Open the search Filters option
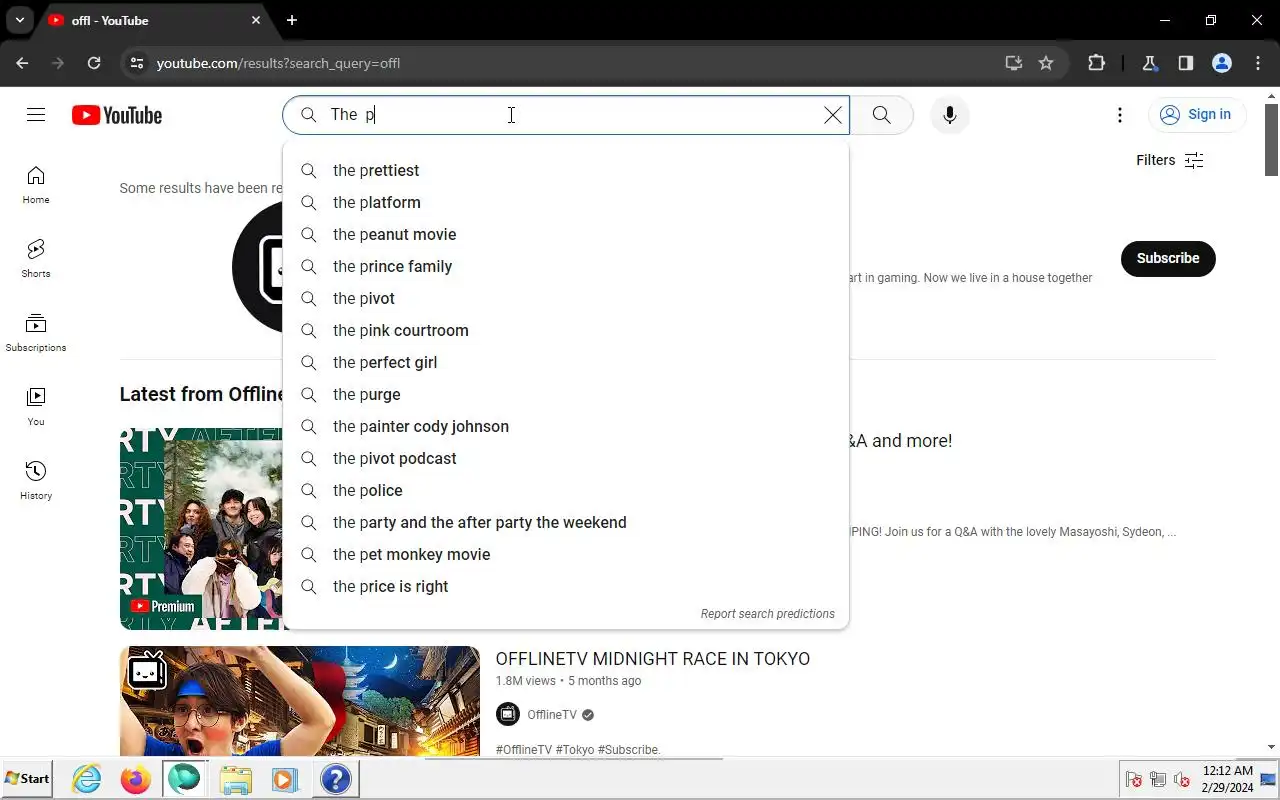This screenshot has height=800, width=1280. pos(1170,160)
